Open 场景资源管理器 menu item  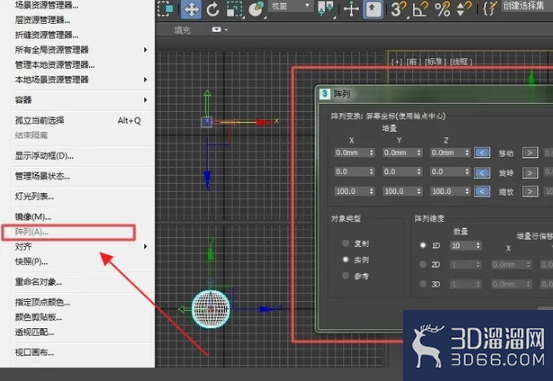tap(47, 5)
